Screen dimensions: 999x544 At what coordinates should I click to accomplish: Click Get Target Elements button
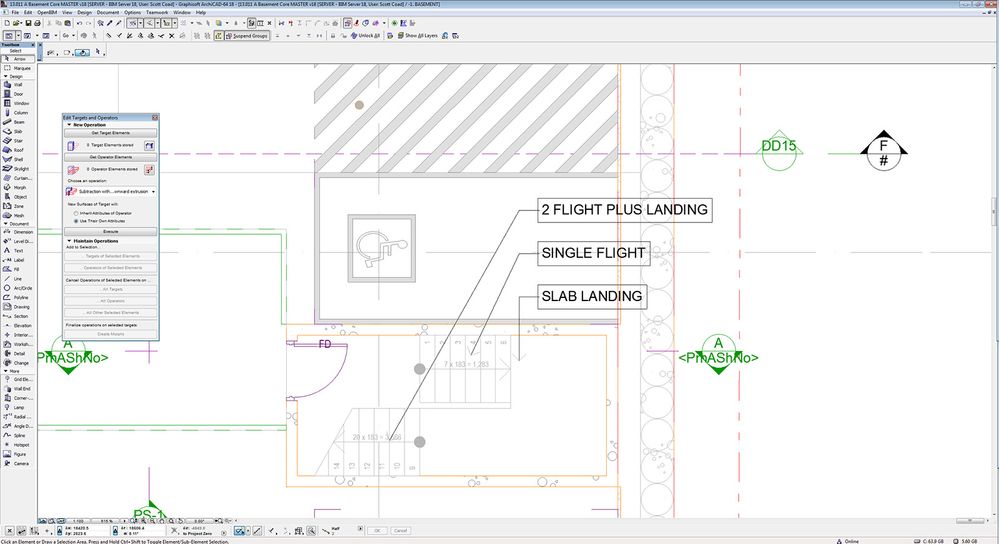click(111, 133)
